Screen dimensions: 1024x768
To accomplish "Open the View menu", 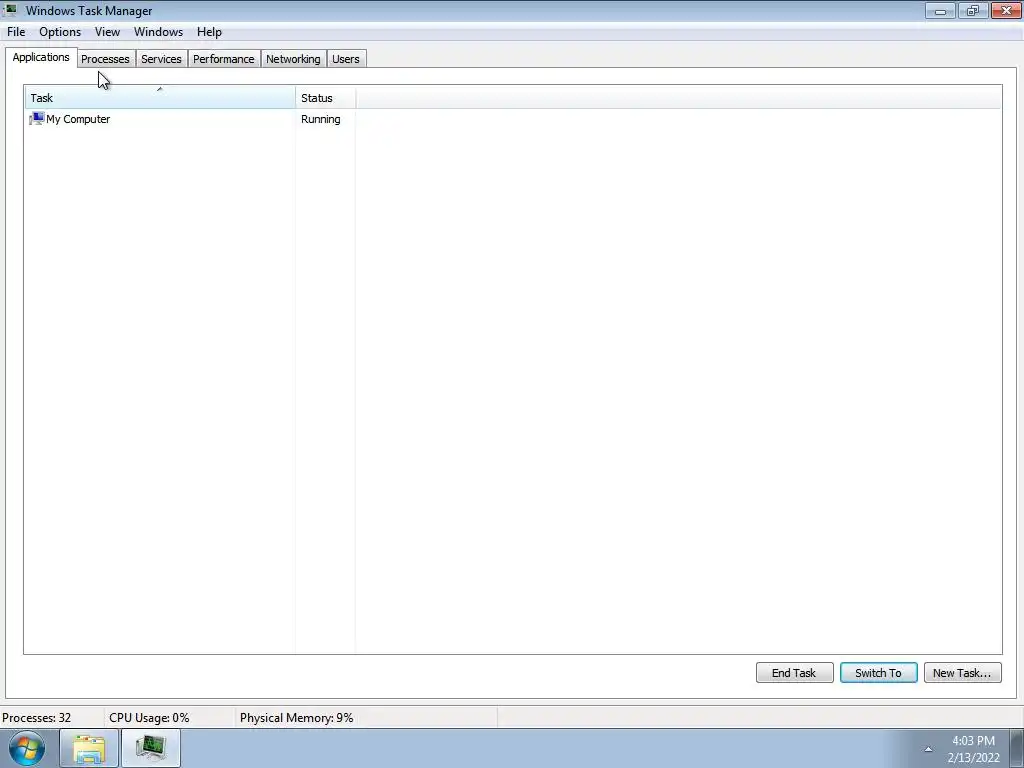I will click(107, 32).
